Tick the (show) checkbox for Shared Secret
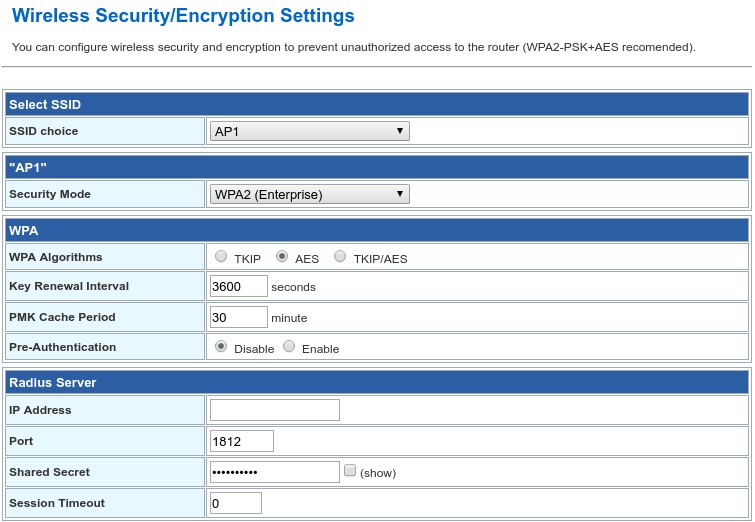Screen dimensions: 755x522 click(x=350, y=470)
